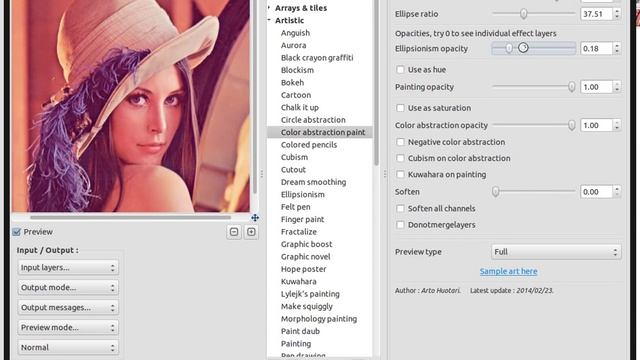Screen dimensions: 640x360
Task: Enable the Use as saturation checkbox
Action: tap(400, 108)
